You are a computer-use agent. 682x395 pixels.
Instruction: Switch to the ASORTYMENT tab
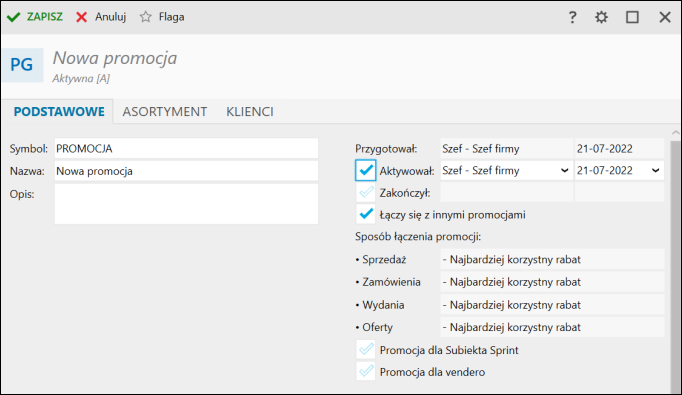click(x=164, y=112)
